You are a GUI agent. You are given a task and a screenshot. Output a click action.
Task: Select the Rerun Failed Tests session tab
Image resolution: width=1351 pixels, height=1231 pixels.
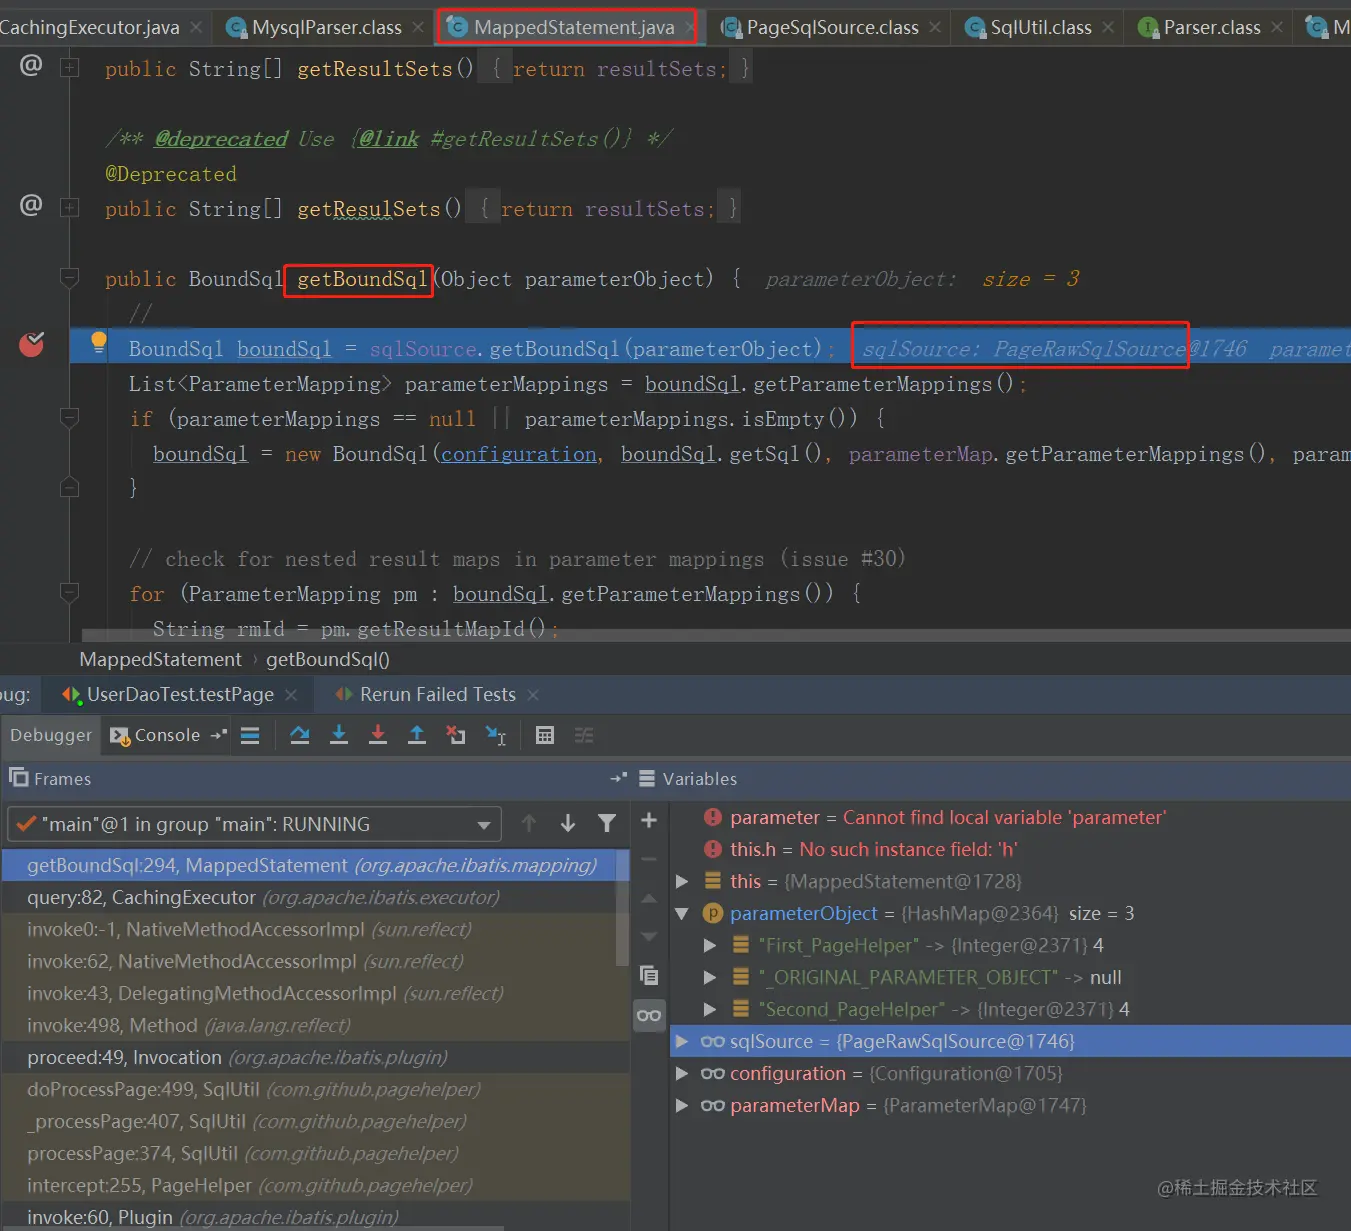tap(438, 694)
